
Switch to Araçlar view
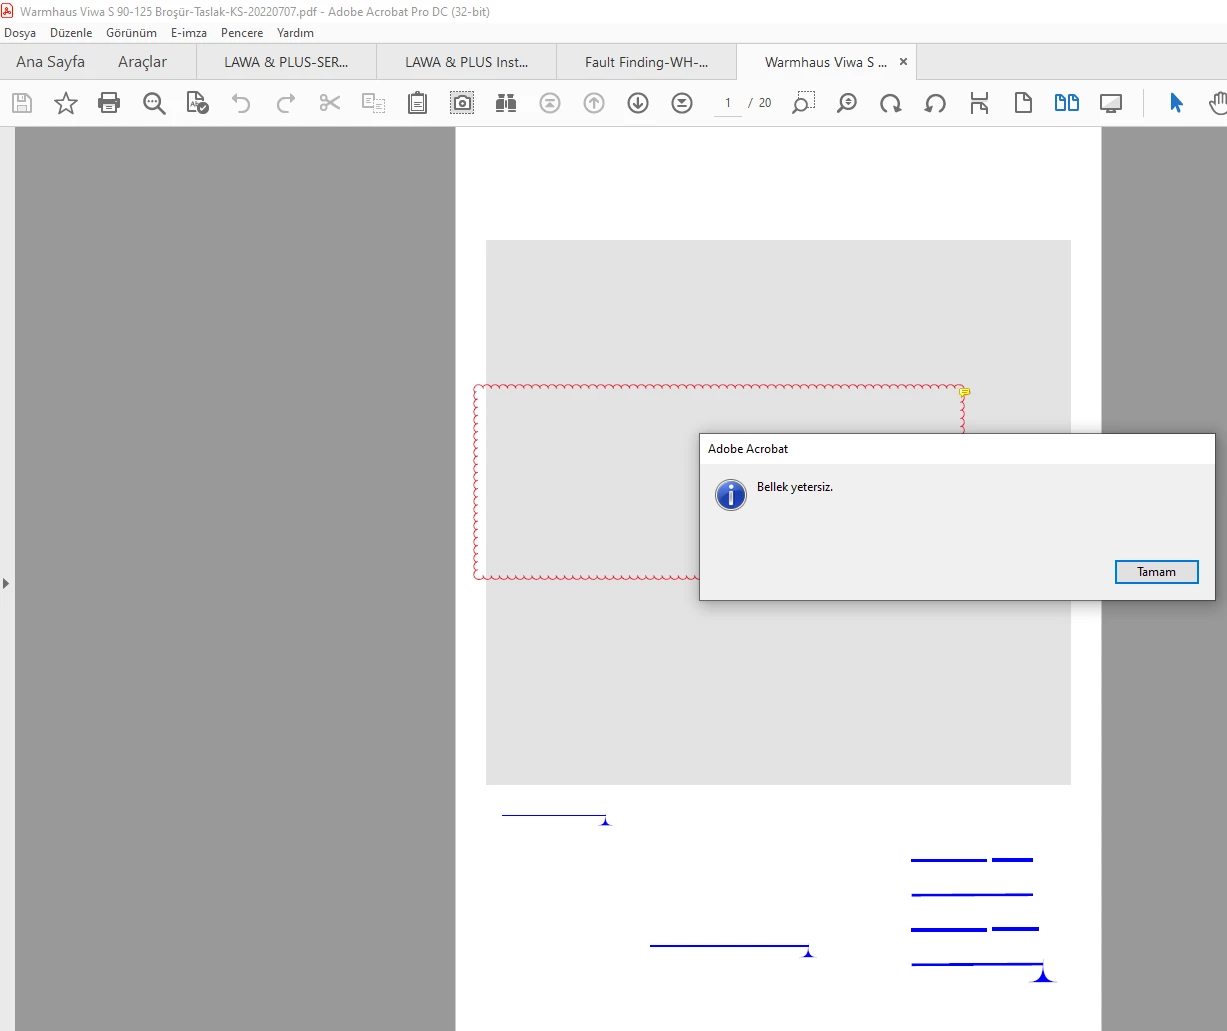coord(143,62)
